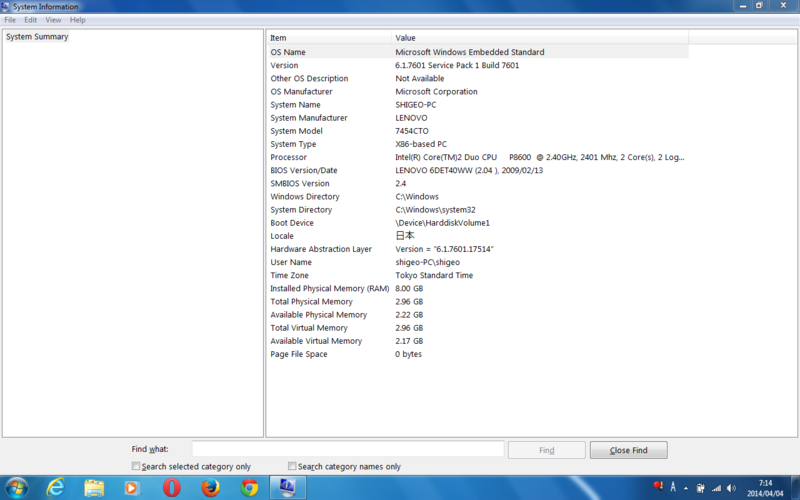Select the Hardware Abstraction Layer row
This screenshot has width=800, height=500.
pos(478,249)
